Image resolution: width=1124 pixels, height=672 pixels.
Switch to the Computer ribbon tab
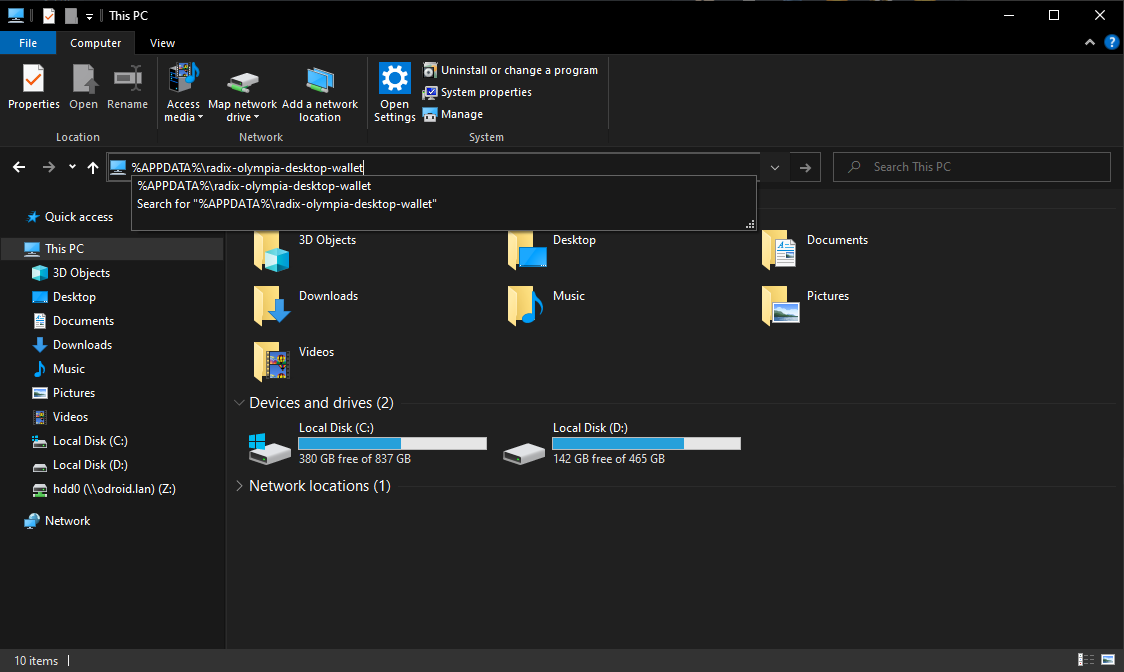(x=95, y=43)
